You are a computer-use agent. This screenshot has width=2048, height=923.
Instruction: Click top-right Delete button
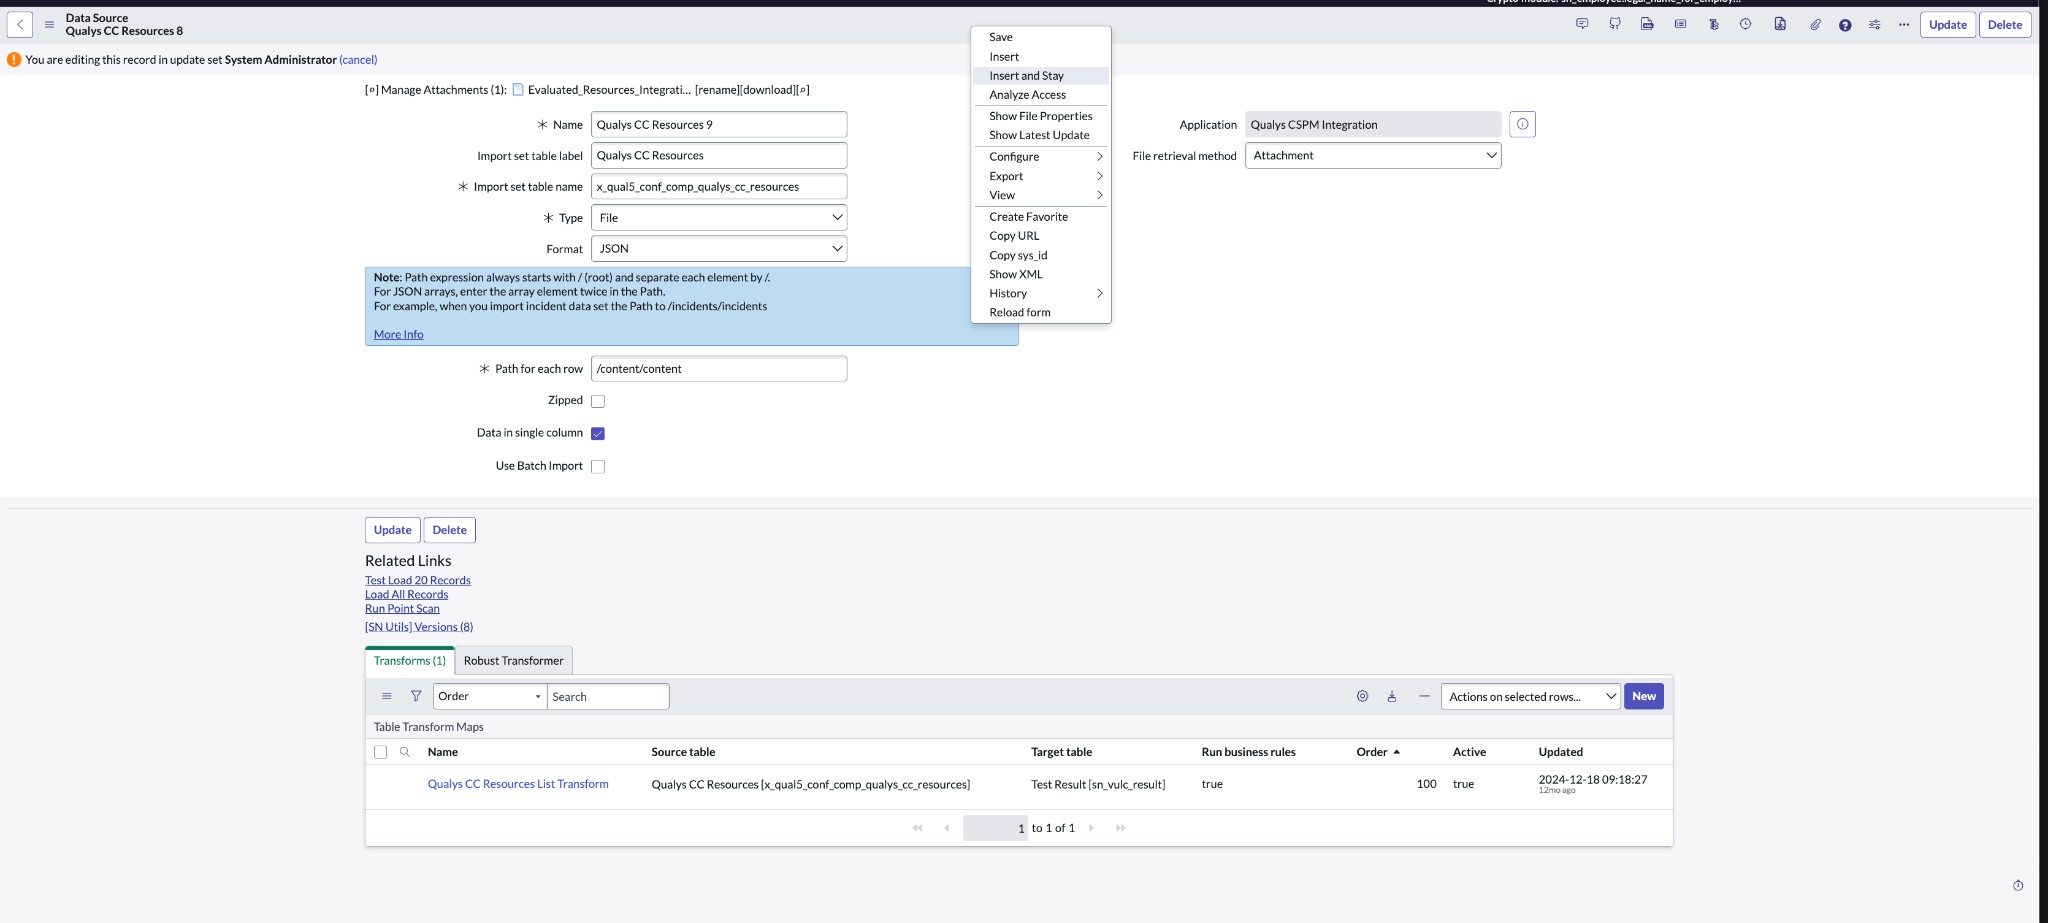coord(2004,24)
